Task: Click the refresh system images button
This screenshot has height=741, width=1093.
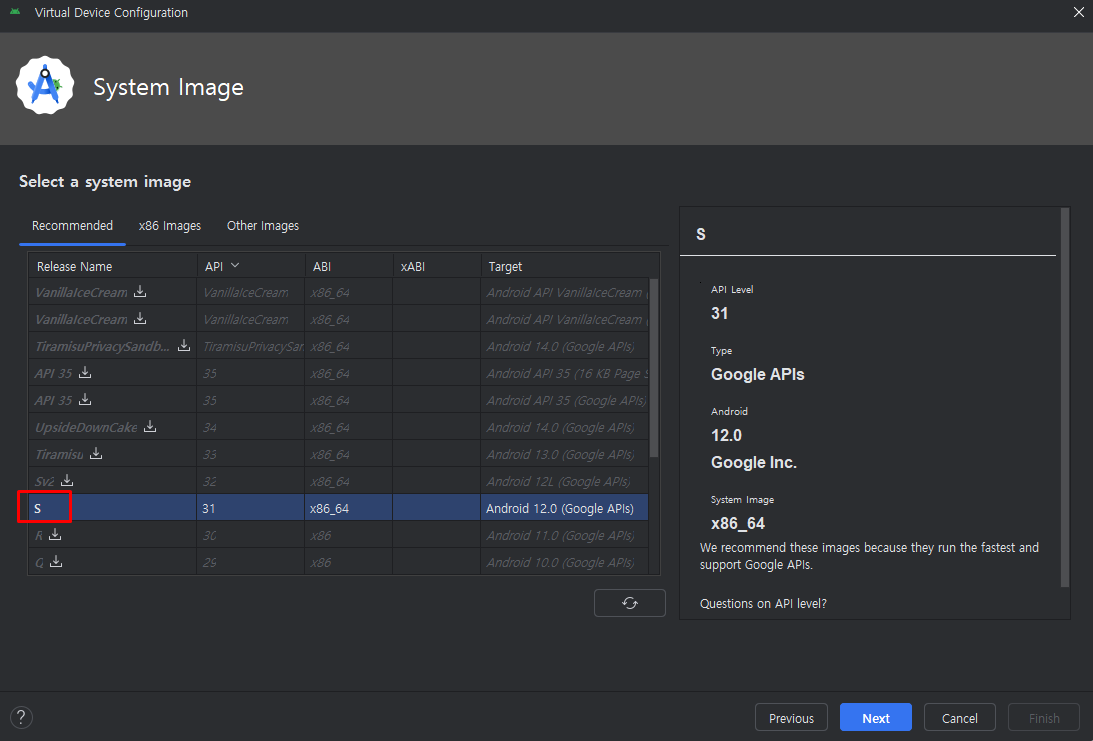Action: 629,603
